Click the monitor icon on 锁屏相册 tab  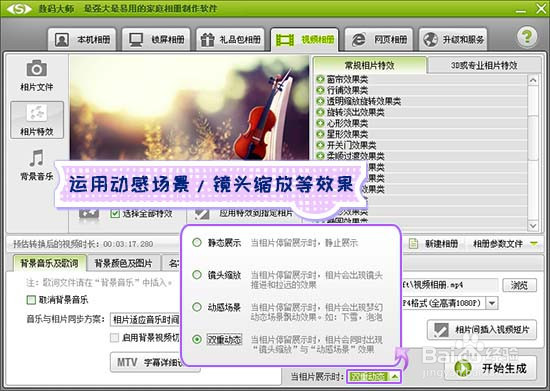(x=136, y=40)
